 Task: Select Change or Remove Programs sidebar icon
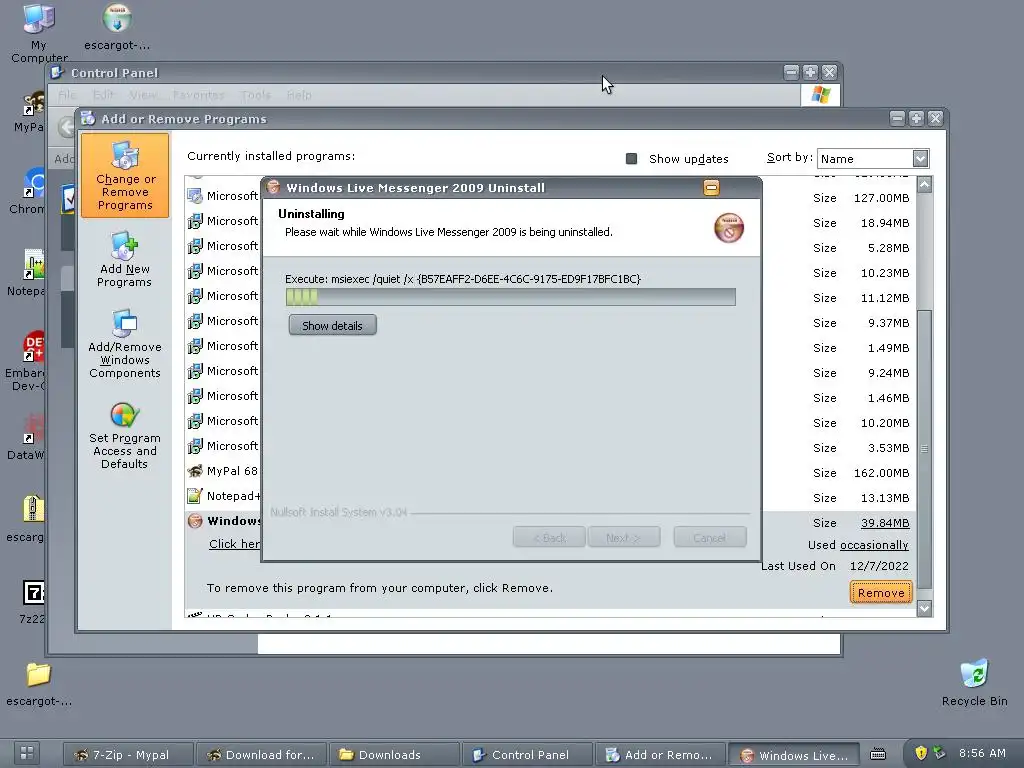point(125,175)
